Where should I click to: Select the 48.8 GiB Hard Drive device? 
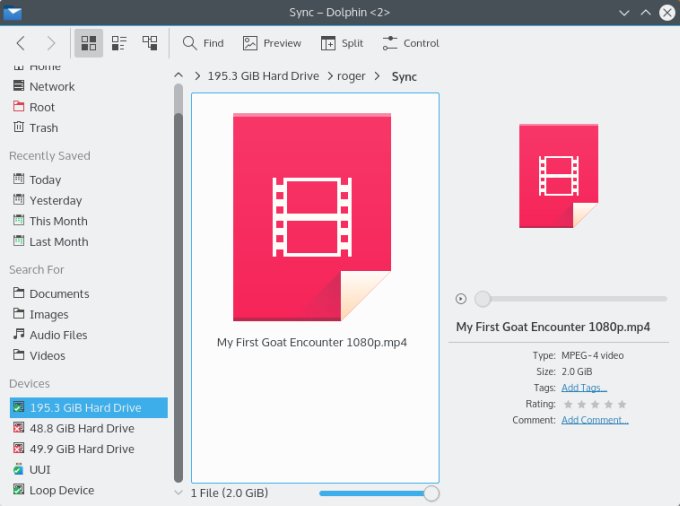click(81, 428)
